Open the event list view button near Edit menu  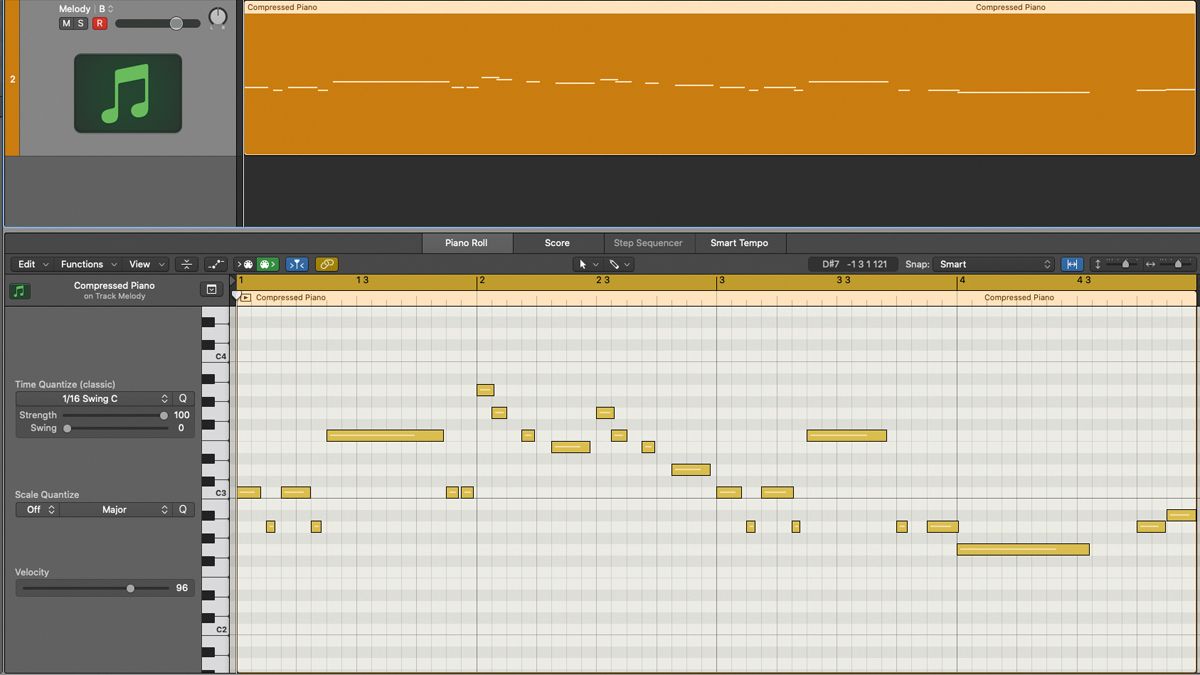pyautogui.click(x=211, y=287)
